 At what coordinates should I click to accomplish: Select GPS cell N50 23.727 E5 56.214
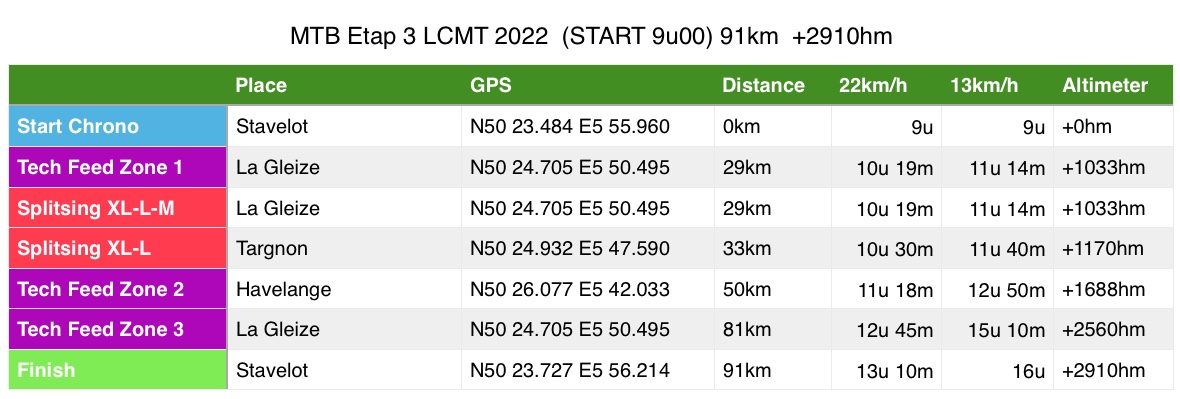[x=588, y=370]
